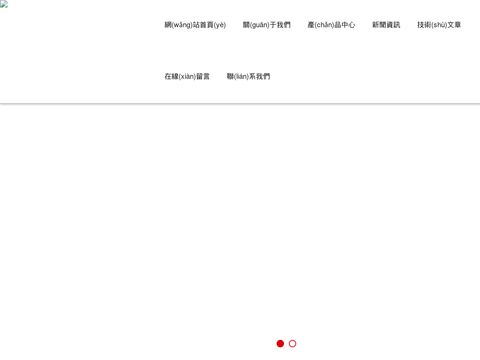Go to 產品中心 product center
The height and width of the screenshot is (360, 480).
click(x=331, y=25)
